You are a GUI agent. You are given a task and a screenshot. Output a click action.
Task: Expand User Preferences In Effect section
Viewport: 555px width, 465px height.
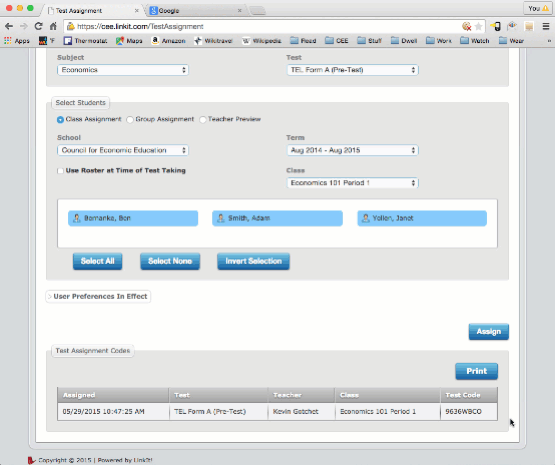click(x=98, y=296)
